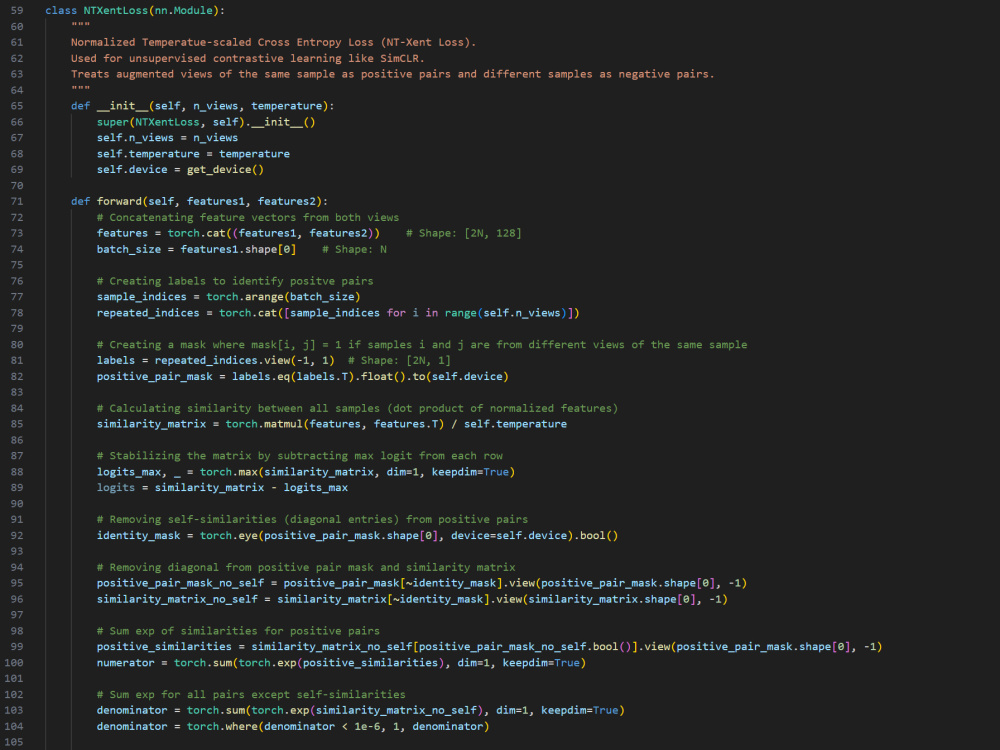Click 'similarity_matrix_no_self' variable at its assignment line
This screenshot has height=750, width=1000.
coord(177,599)
